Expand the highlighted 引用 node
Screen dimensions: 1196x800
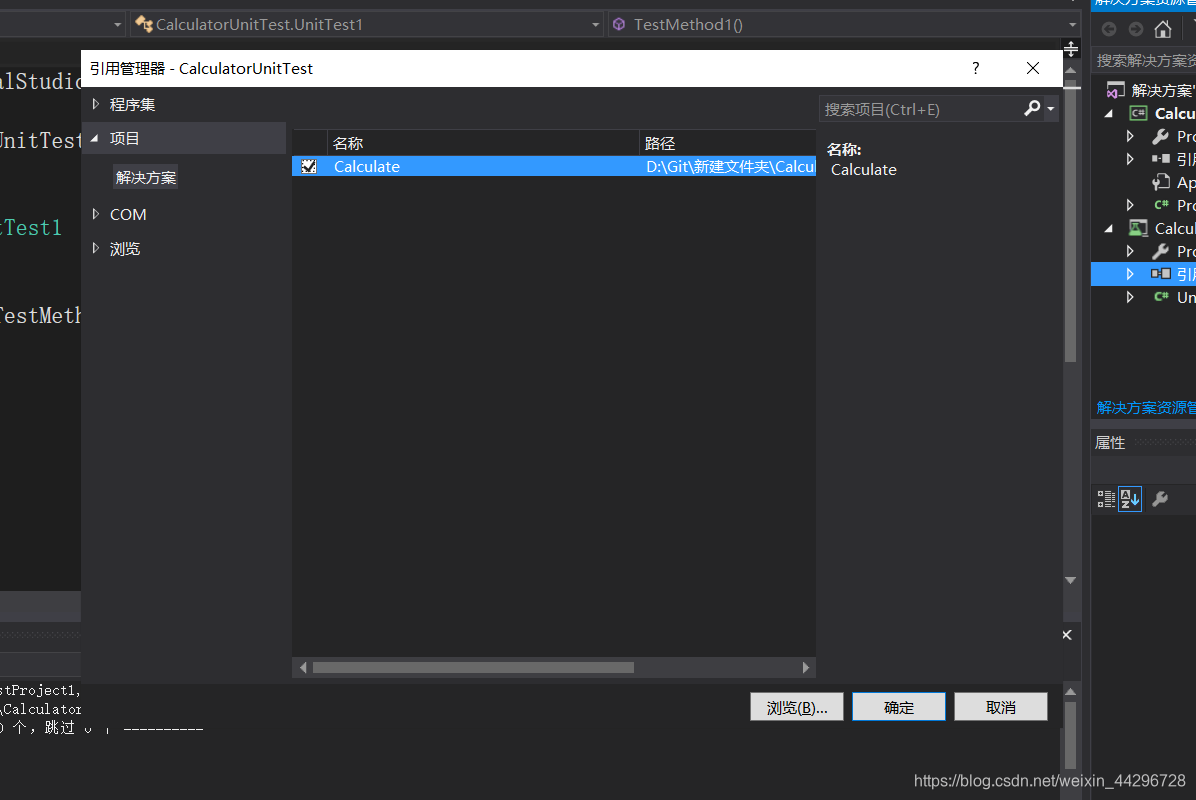pyautogui.click(x=1130, y=274)
